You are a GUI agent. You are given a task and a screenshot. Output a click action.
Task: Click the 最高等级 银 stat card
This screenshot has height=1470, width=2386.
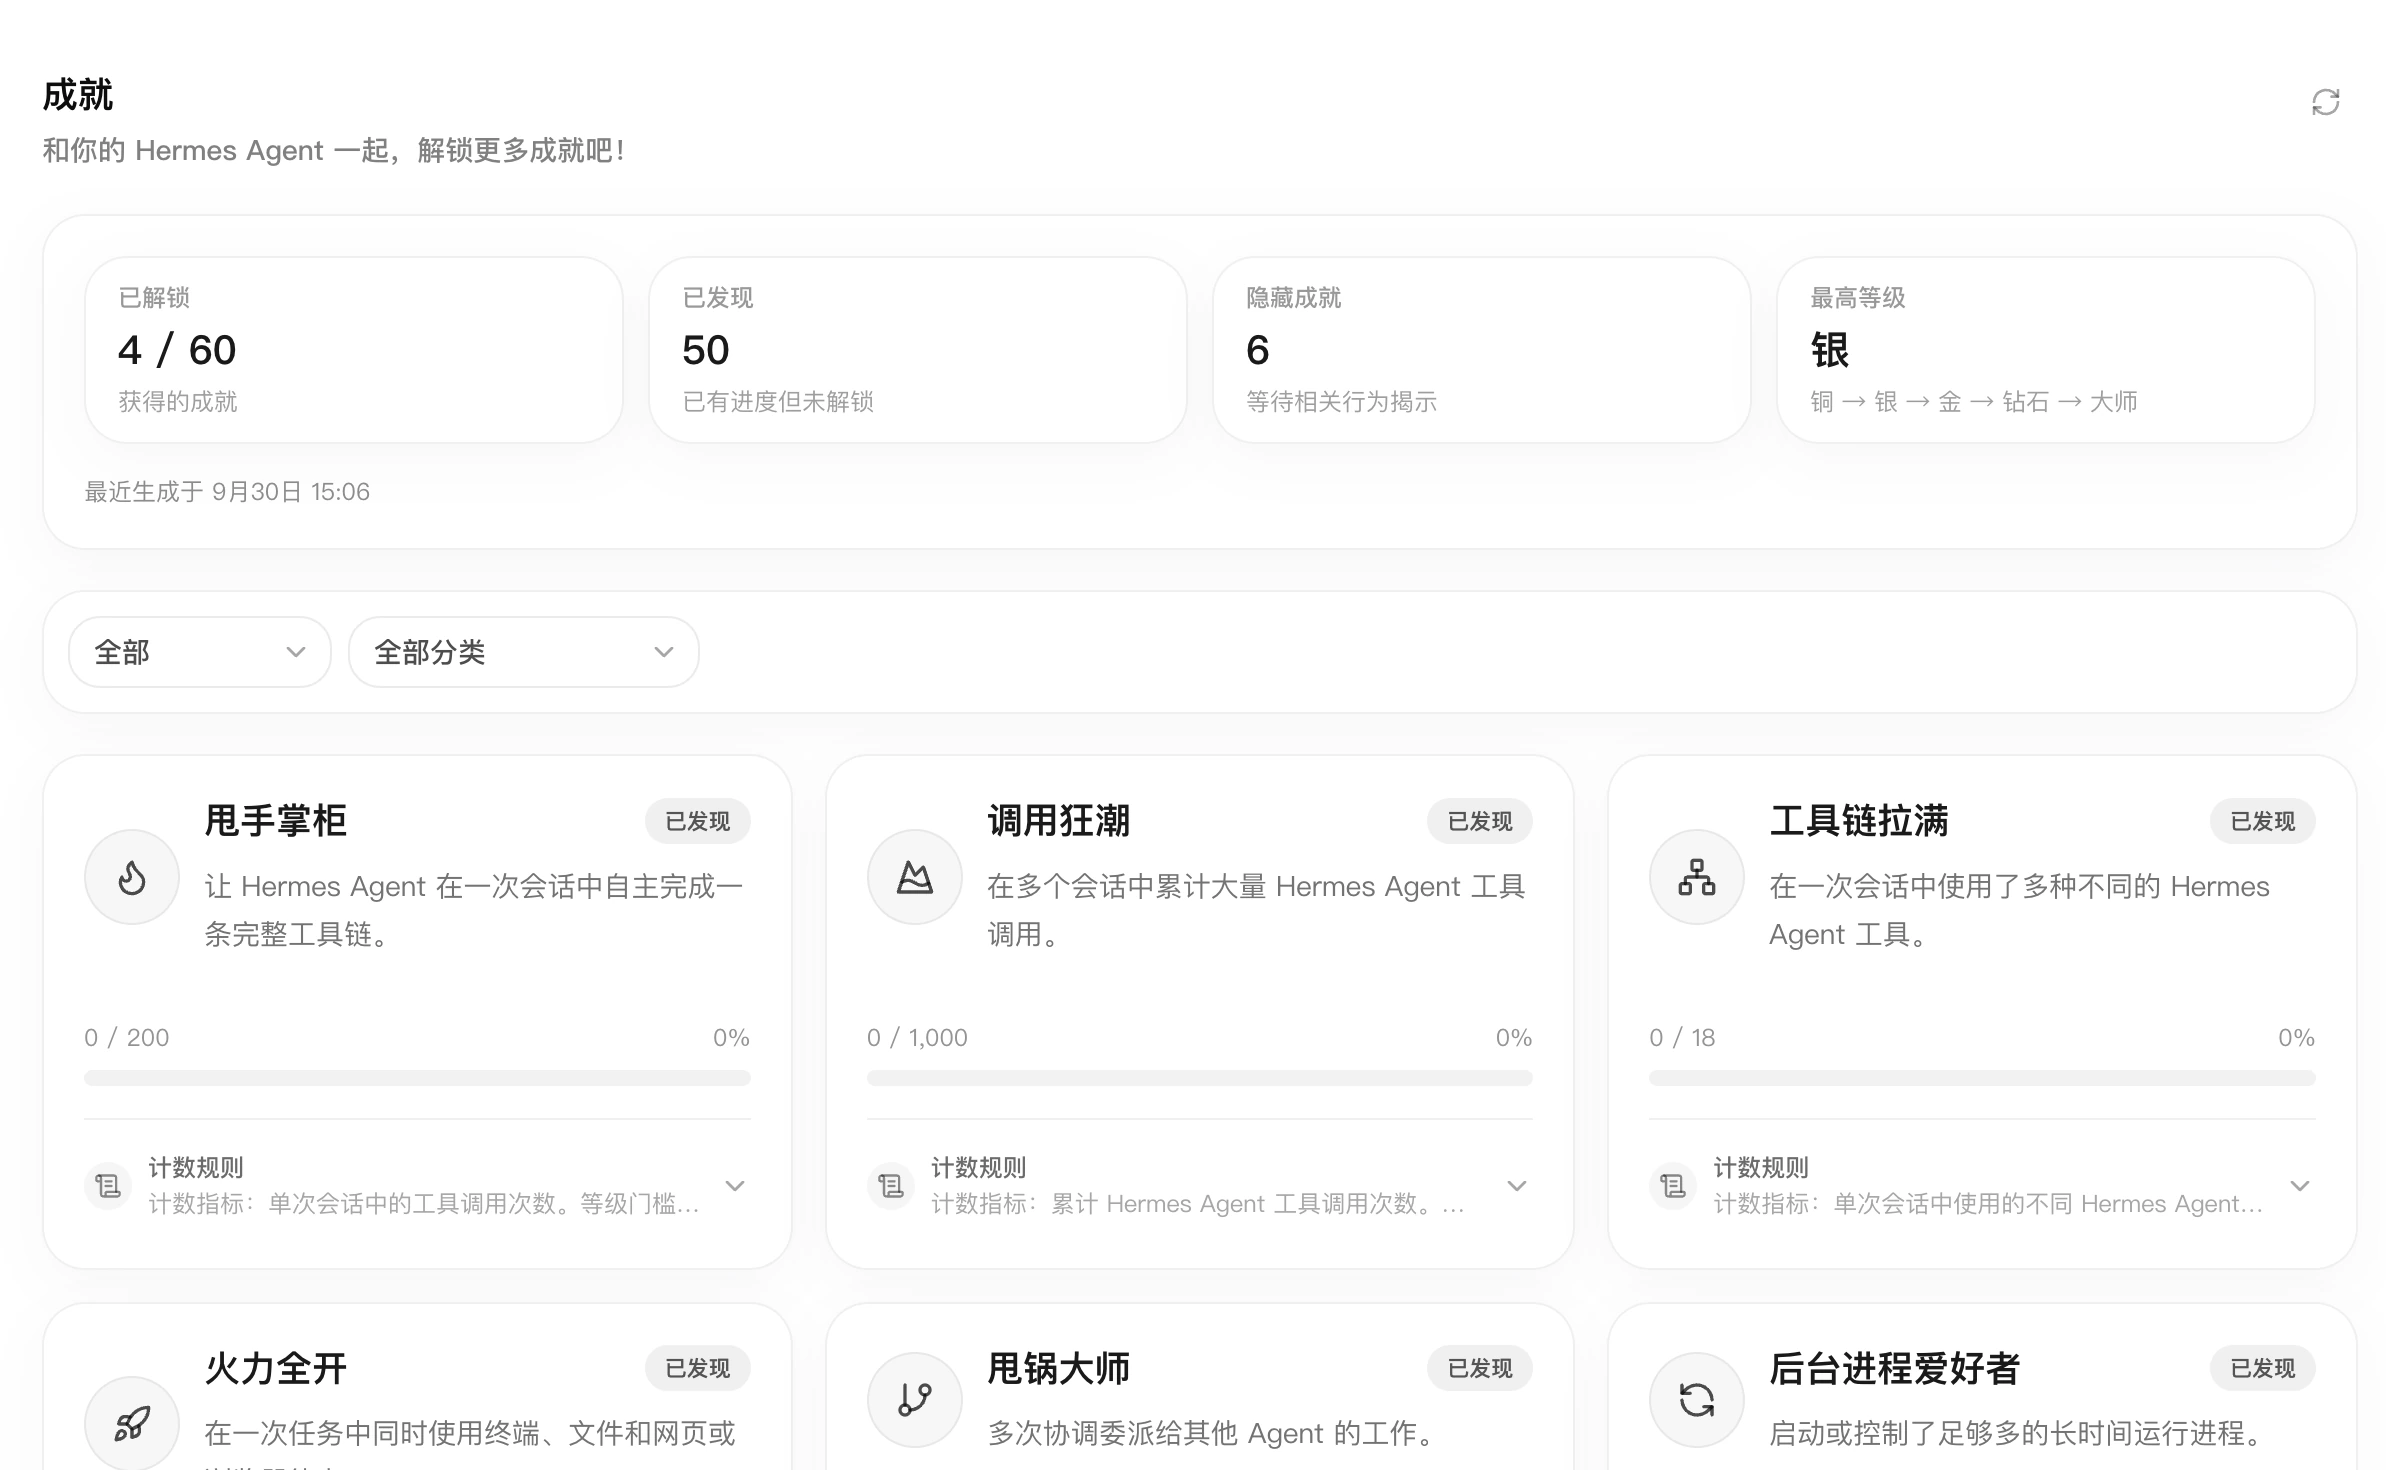coord(2046,350)
